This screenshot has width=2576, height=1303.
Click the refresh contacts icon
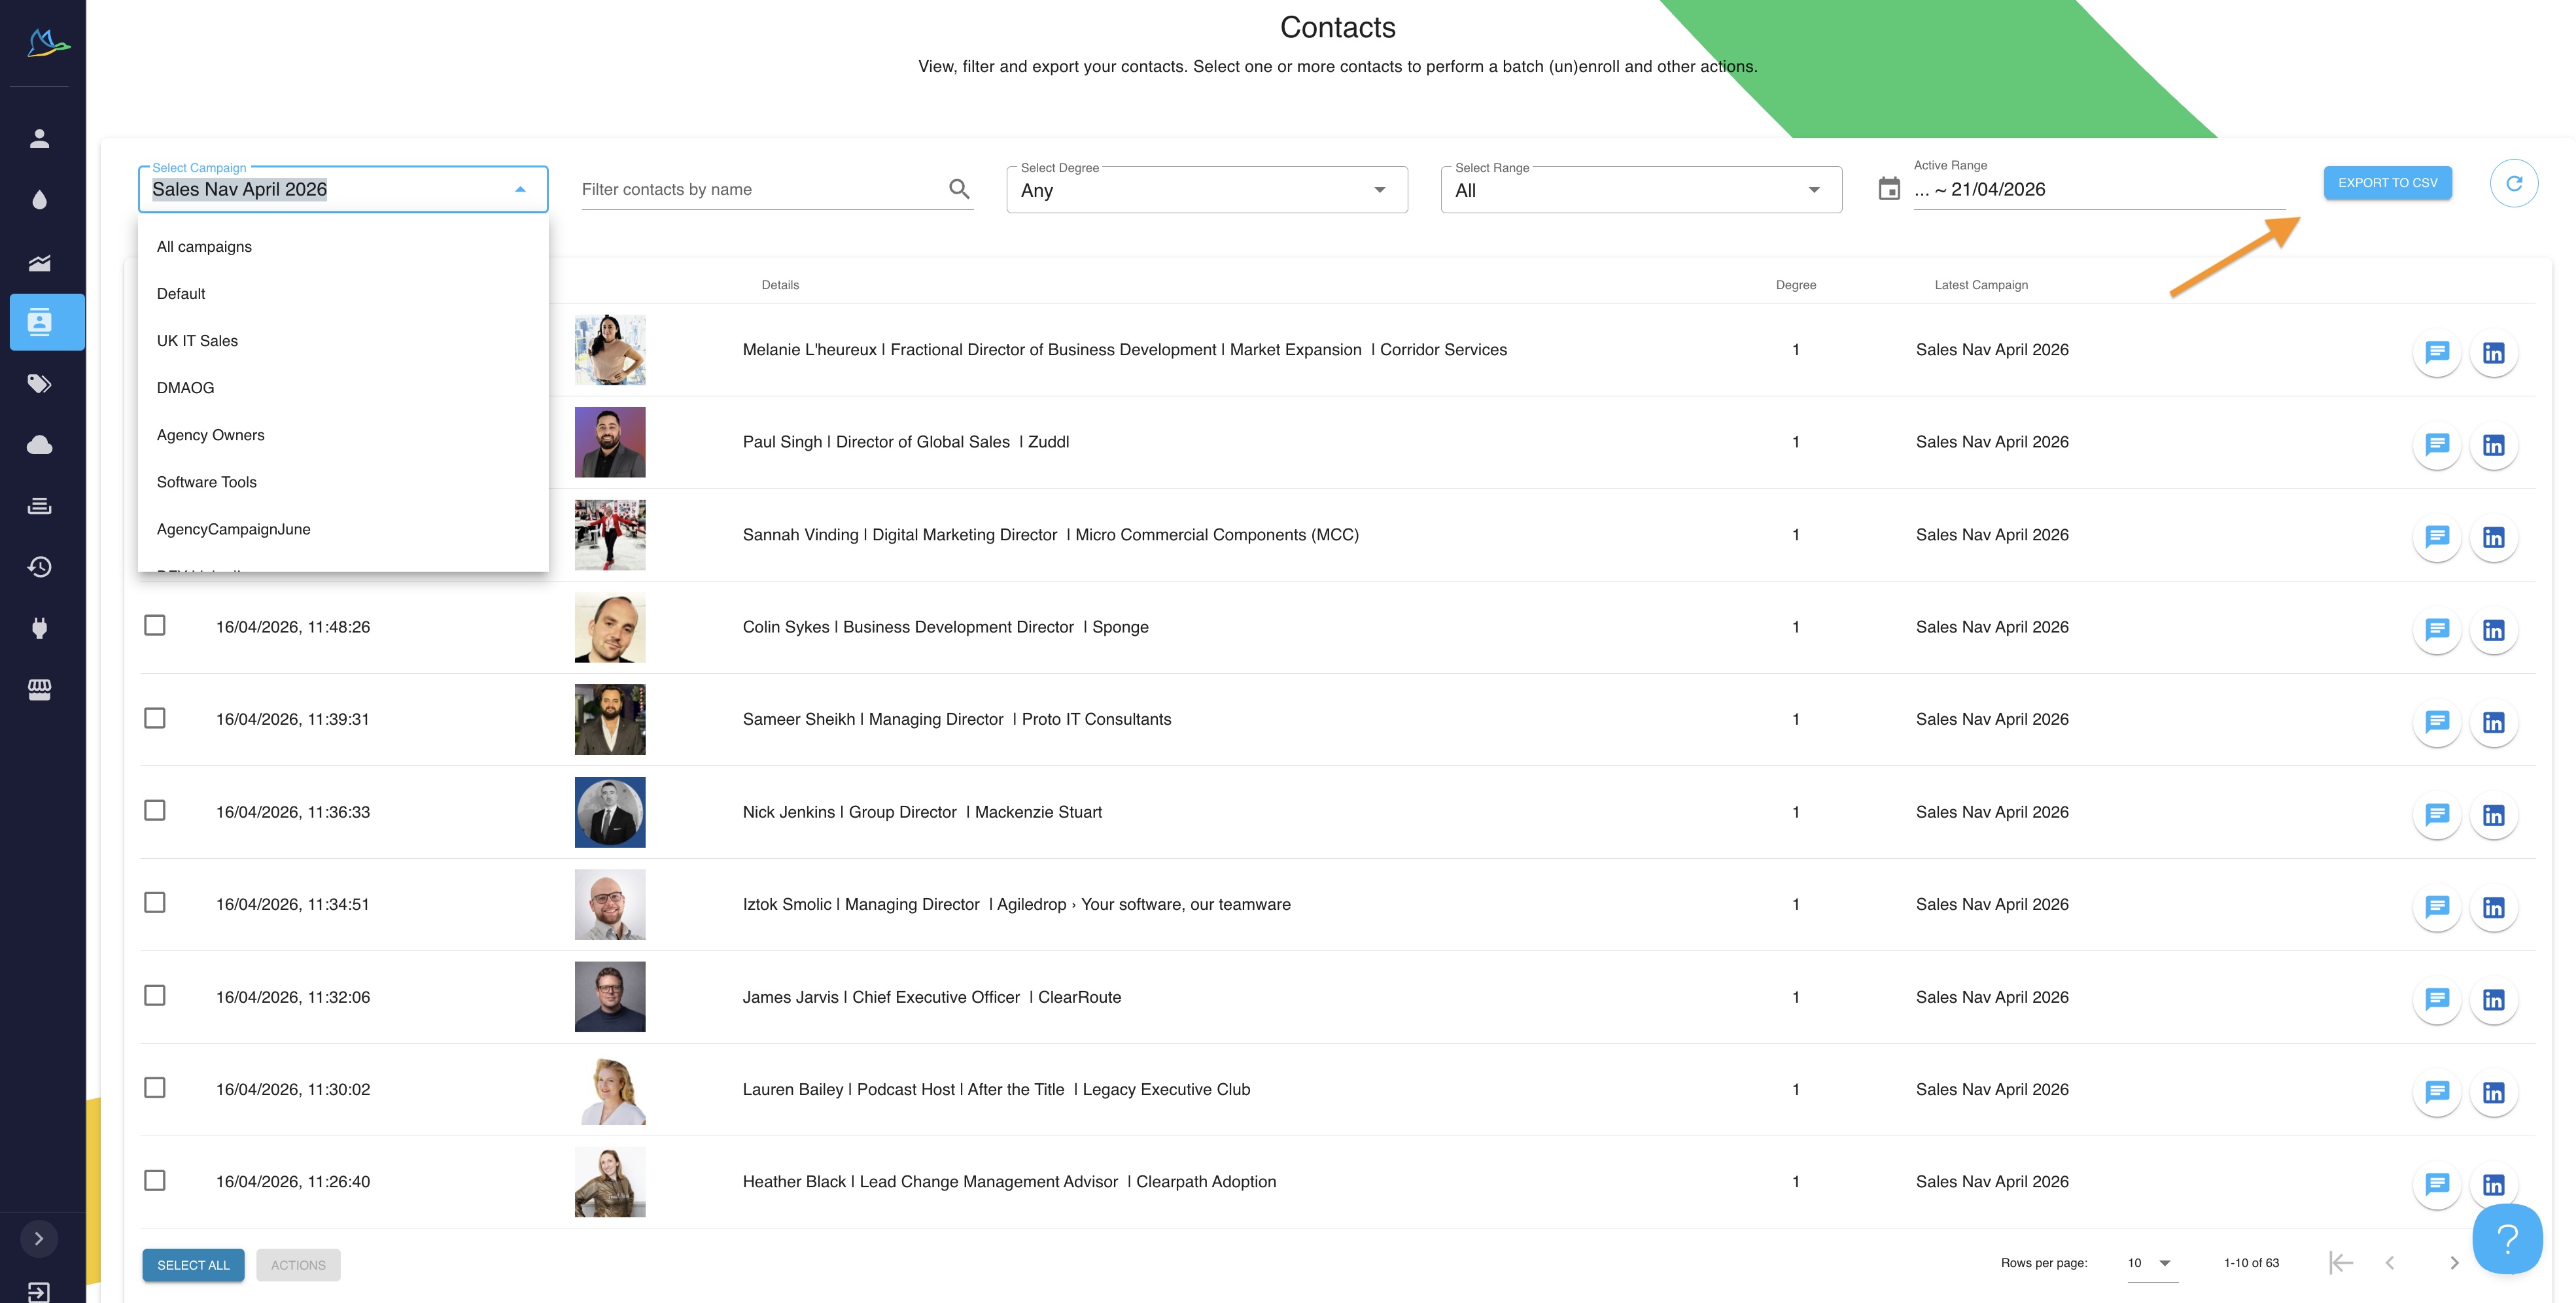click(x=2513, y=183)
